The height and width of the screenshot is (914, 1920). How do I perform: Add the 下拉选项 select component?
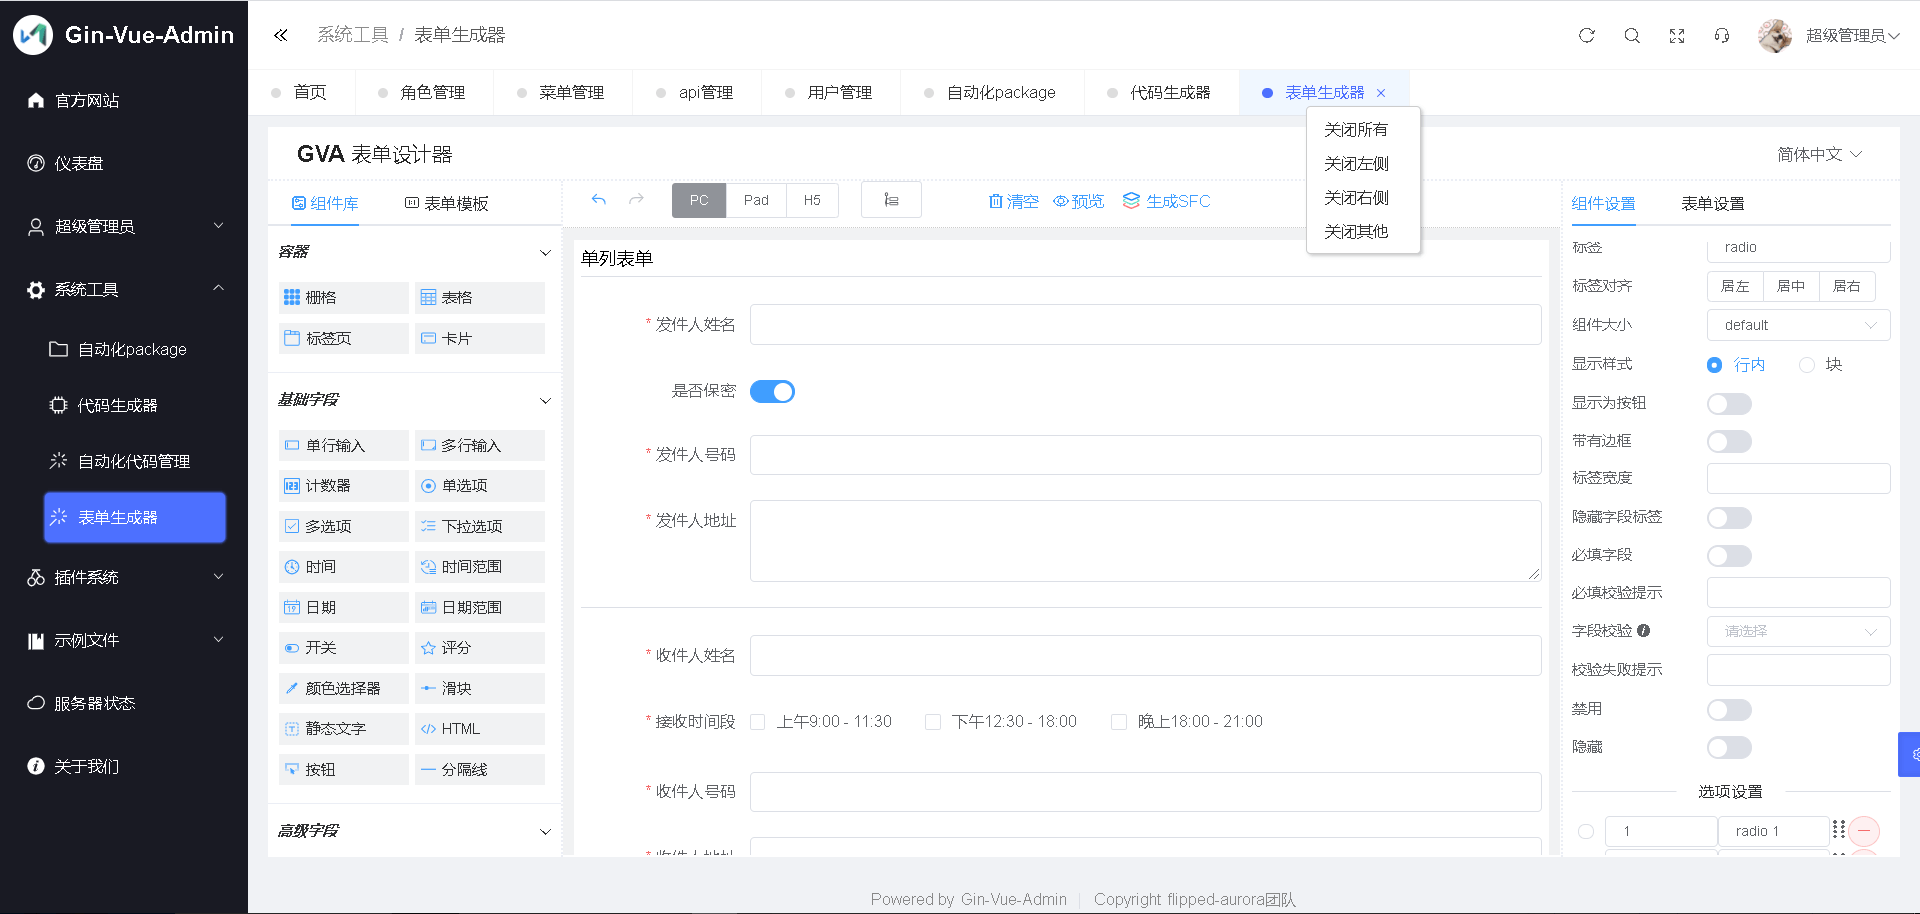480,526
